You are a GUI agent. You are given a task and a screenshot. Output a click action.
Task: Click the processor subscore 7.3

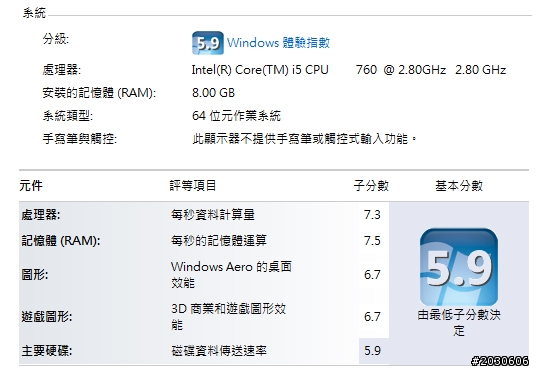pyautogui.click(x=372, y=215)
